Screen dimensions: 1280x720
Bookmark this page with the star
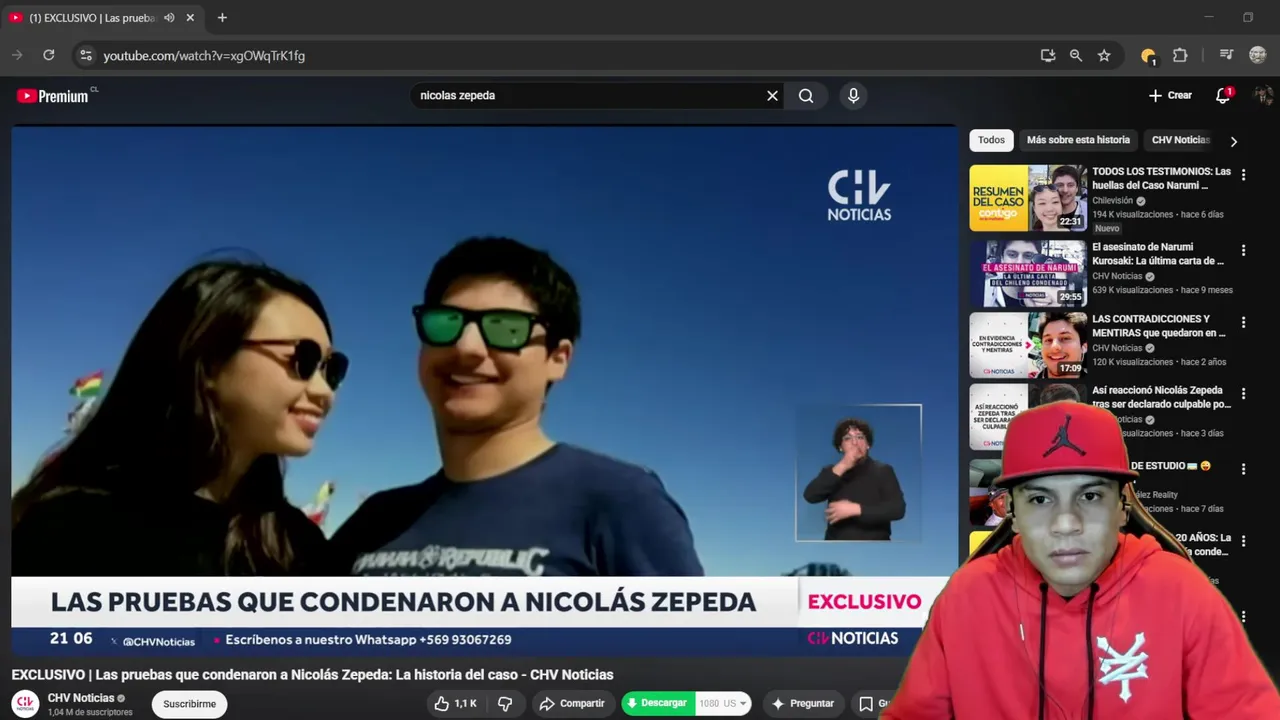[1104, 56]
